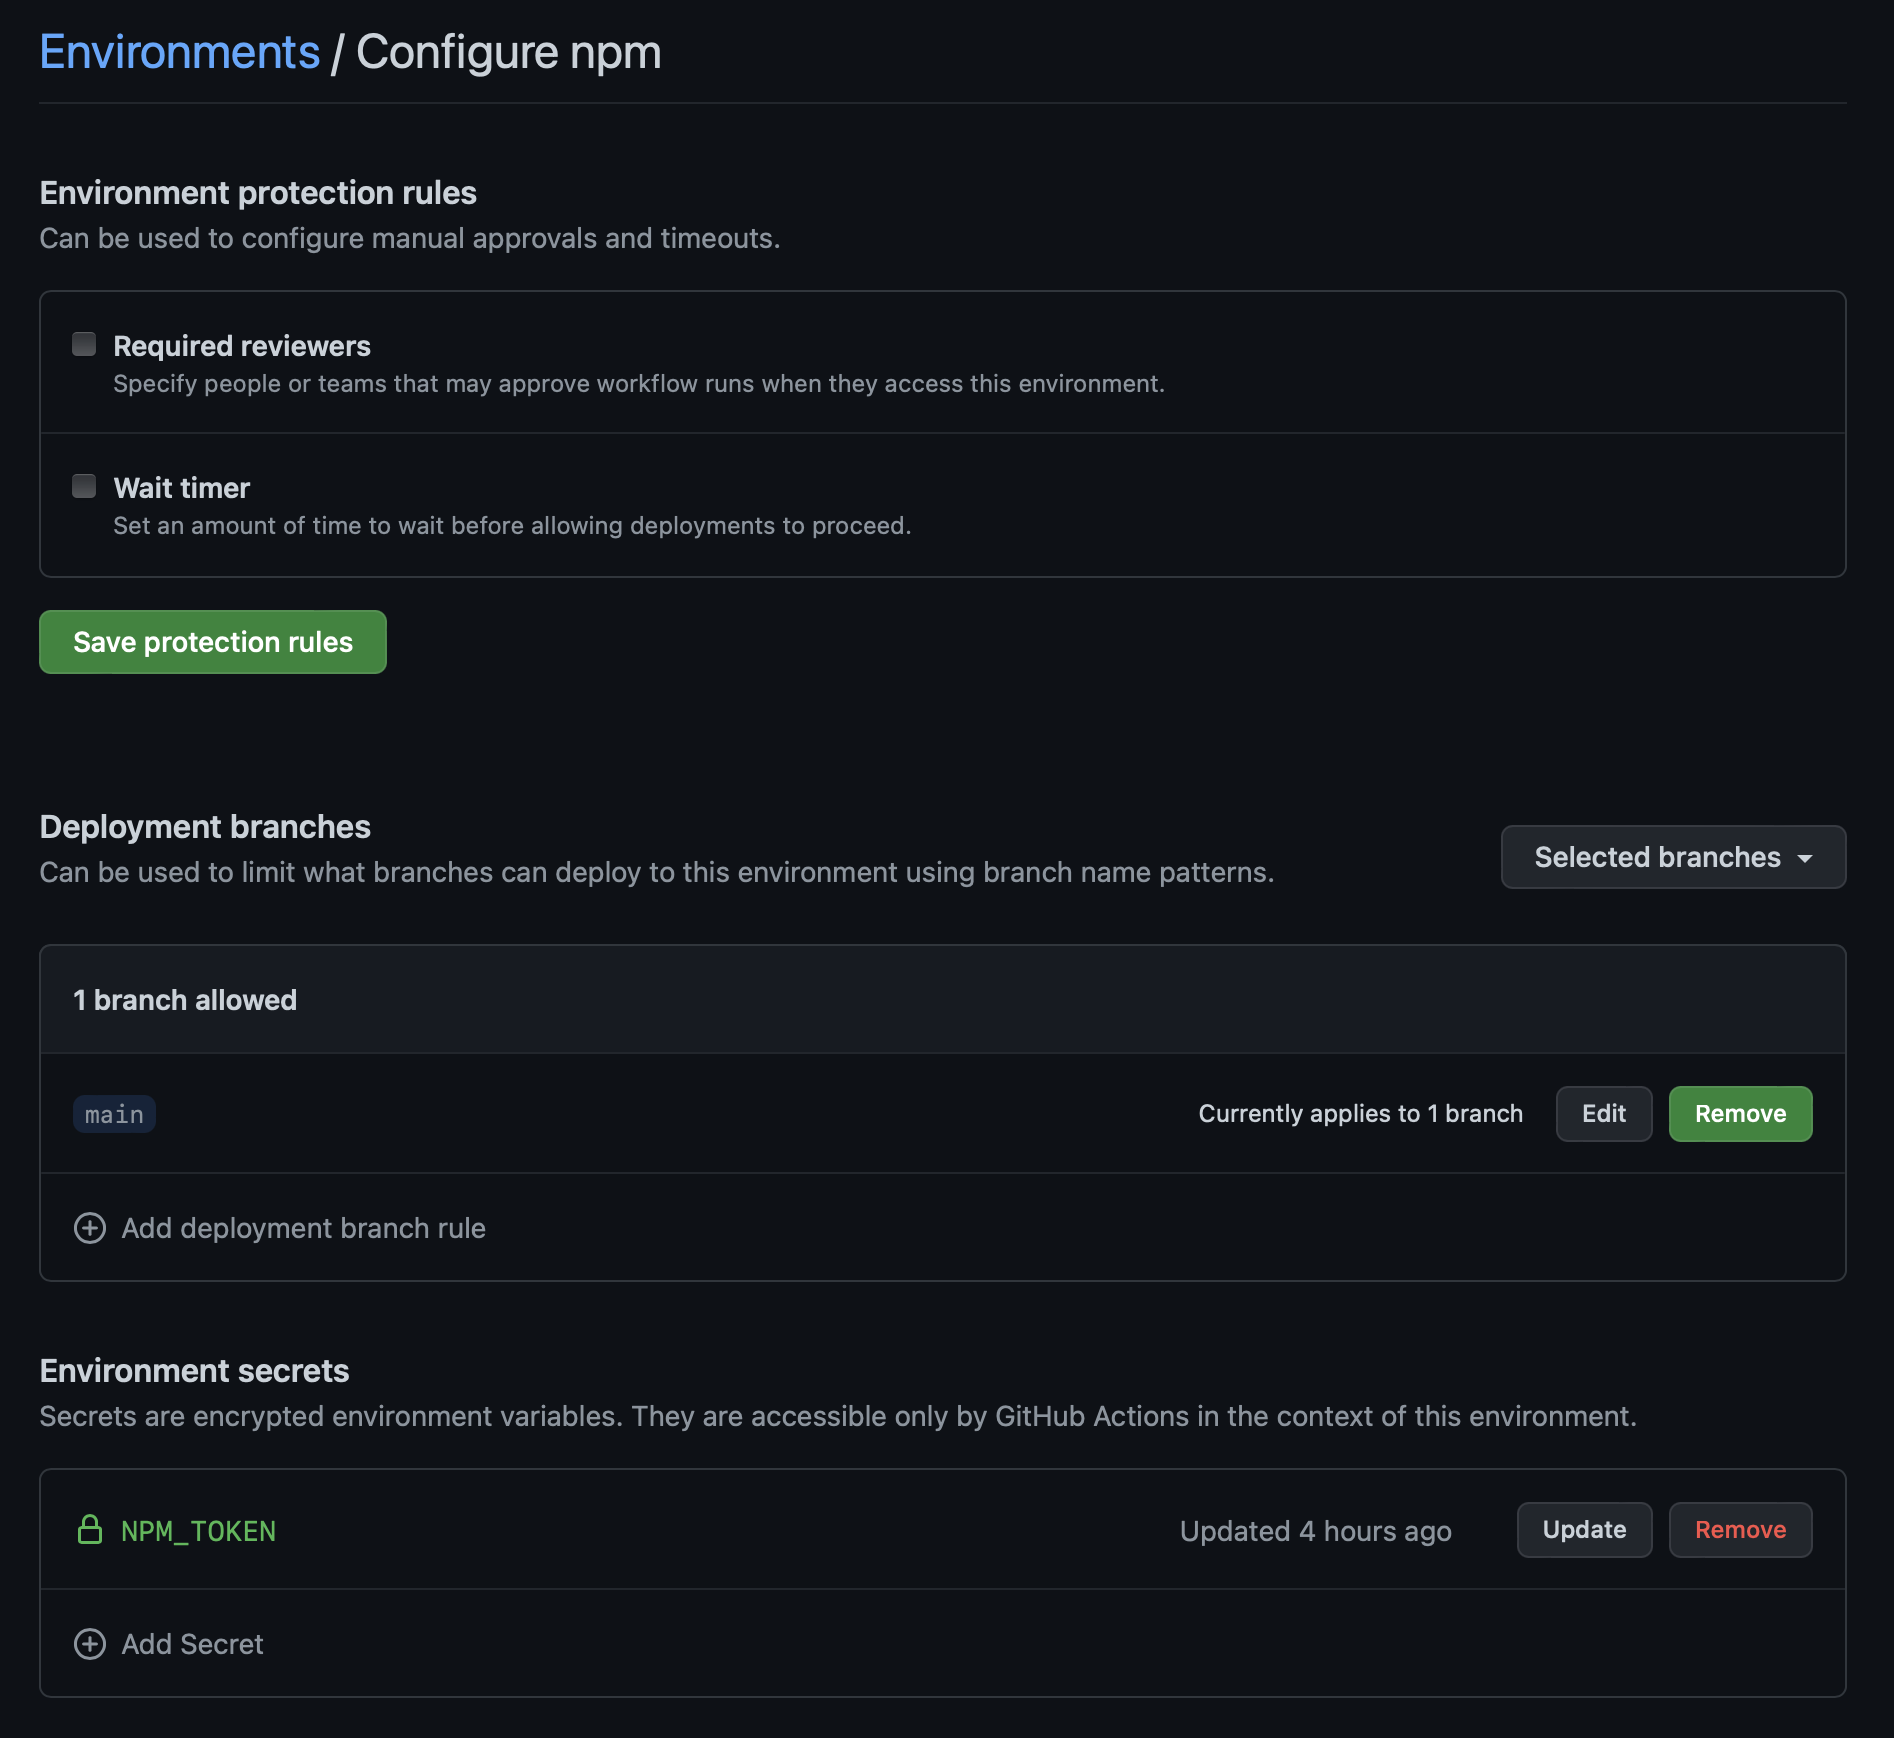1894x1738 pixels.
Task: Click the caret arrow on Selected branches
Action: (1805, 858)
